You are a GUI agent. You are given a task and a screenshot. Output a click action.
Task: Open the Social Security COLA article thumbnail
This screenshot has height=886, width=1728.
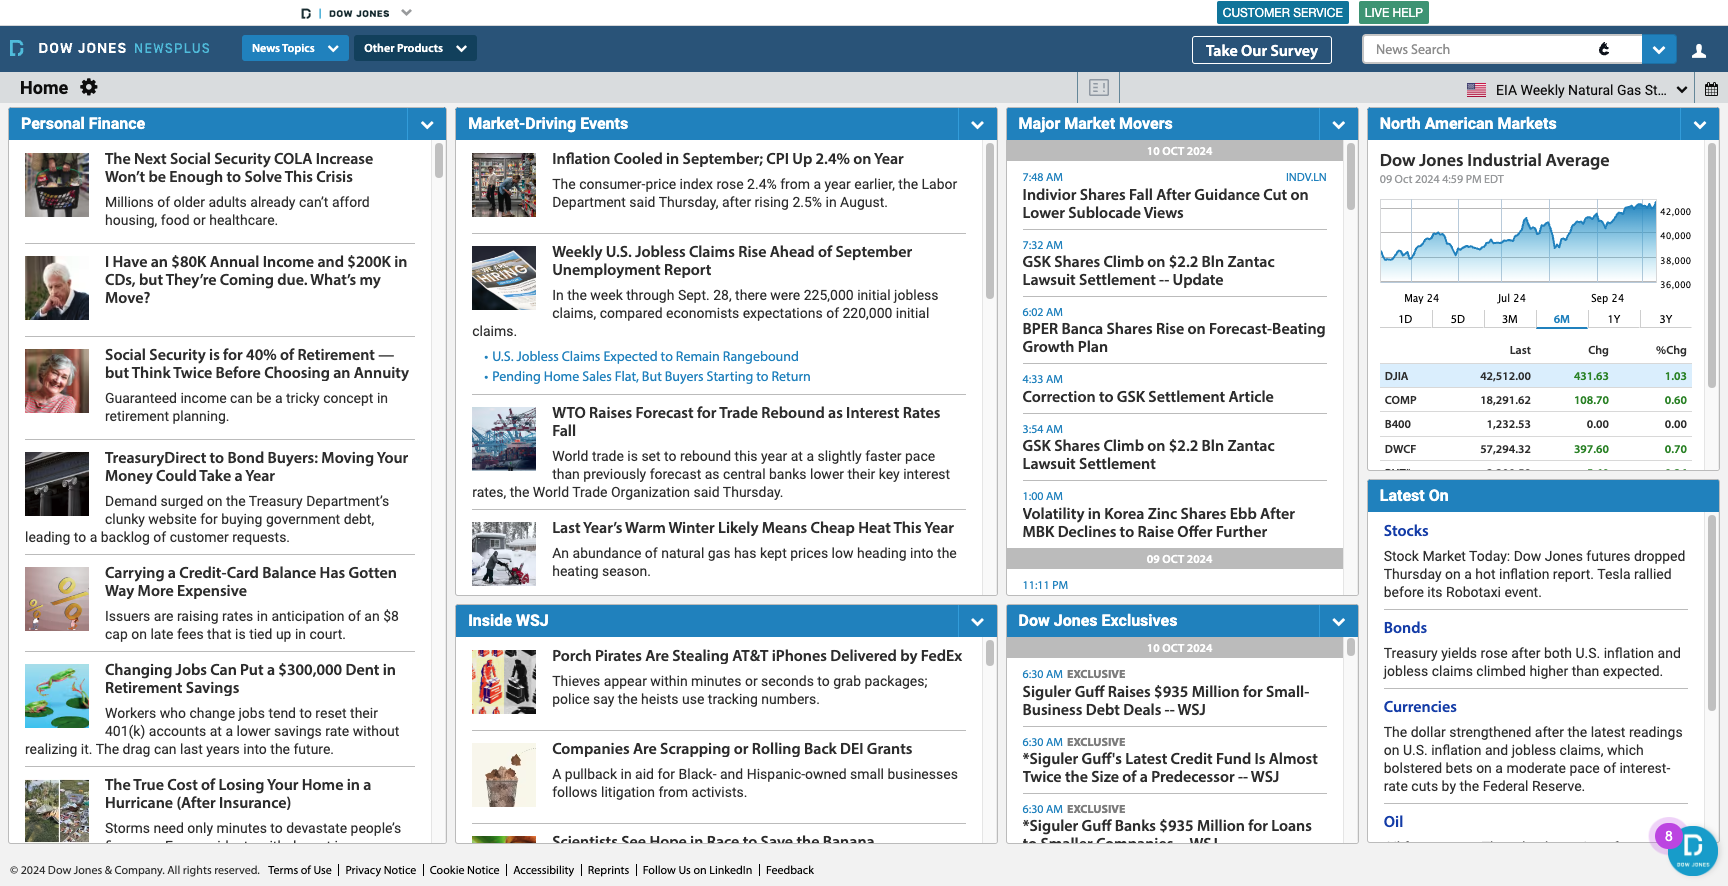click(57, 185)
